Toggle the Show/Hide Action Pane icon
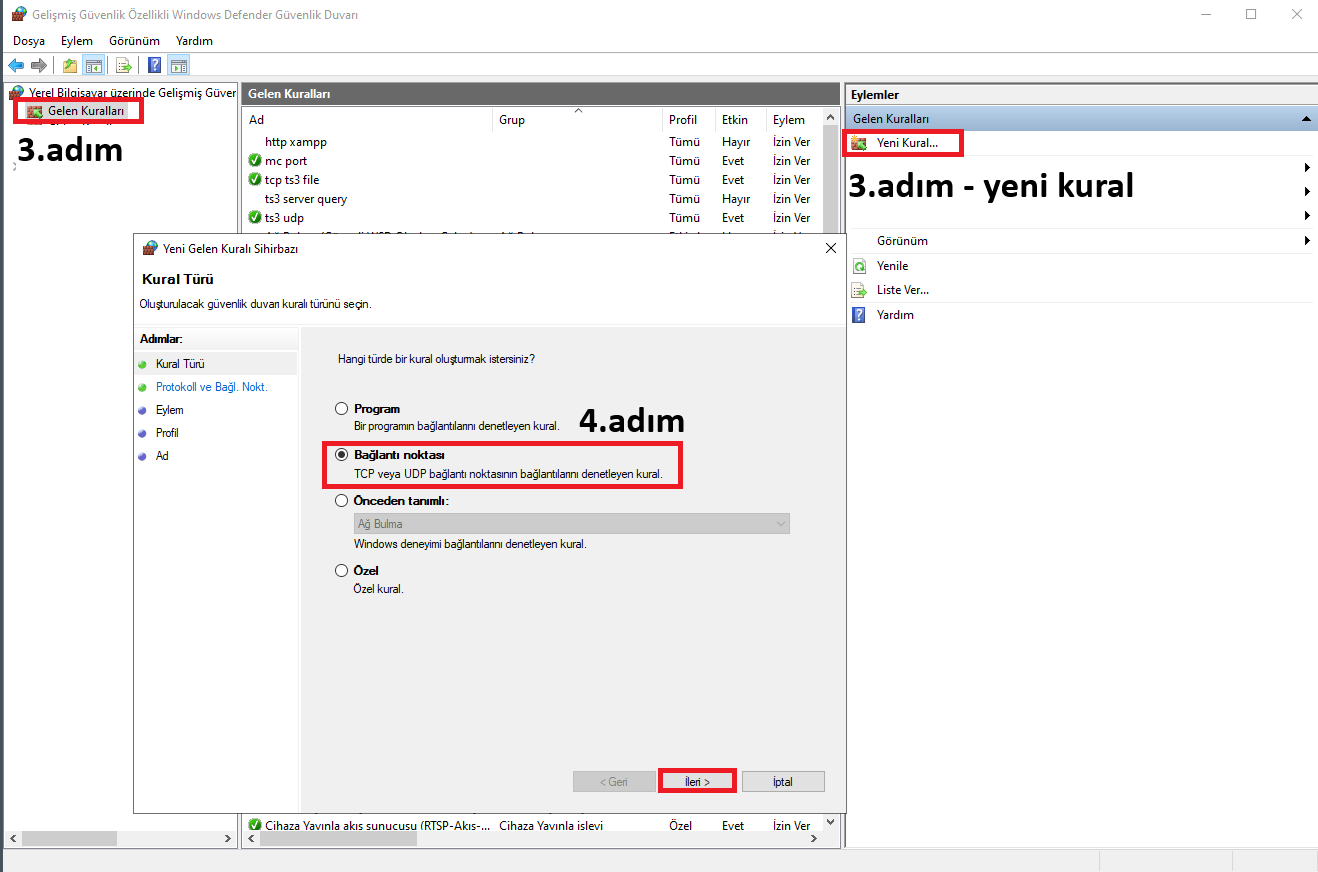The image size is (1318, 872). point(179,66)
